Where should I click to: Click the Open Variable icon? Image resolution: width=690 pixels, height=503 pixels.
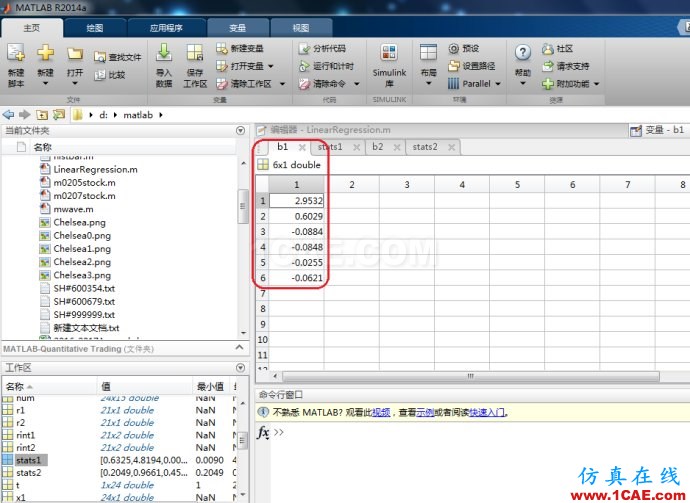coord(222,66)
